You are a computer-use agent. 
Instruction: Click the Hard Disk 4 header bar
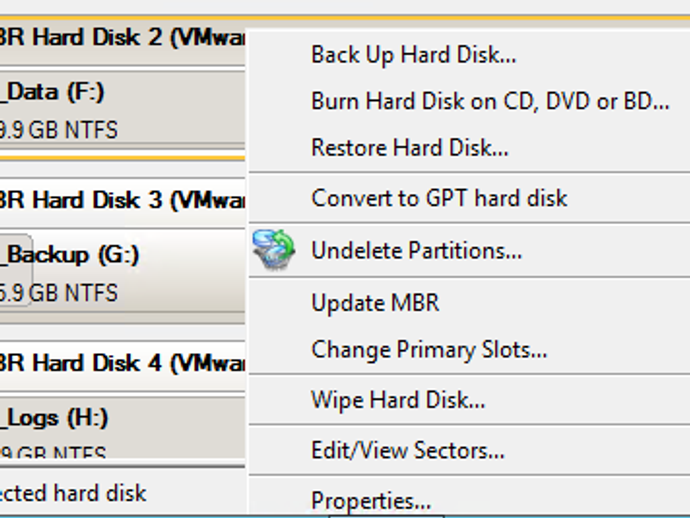[122, 364]
